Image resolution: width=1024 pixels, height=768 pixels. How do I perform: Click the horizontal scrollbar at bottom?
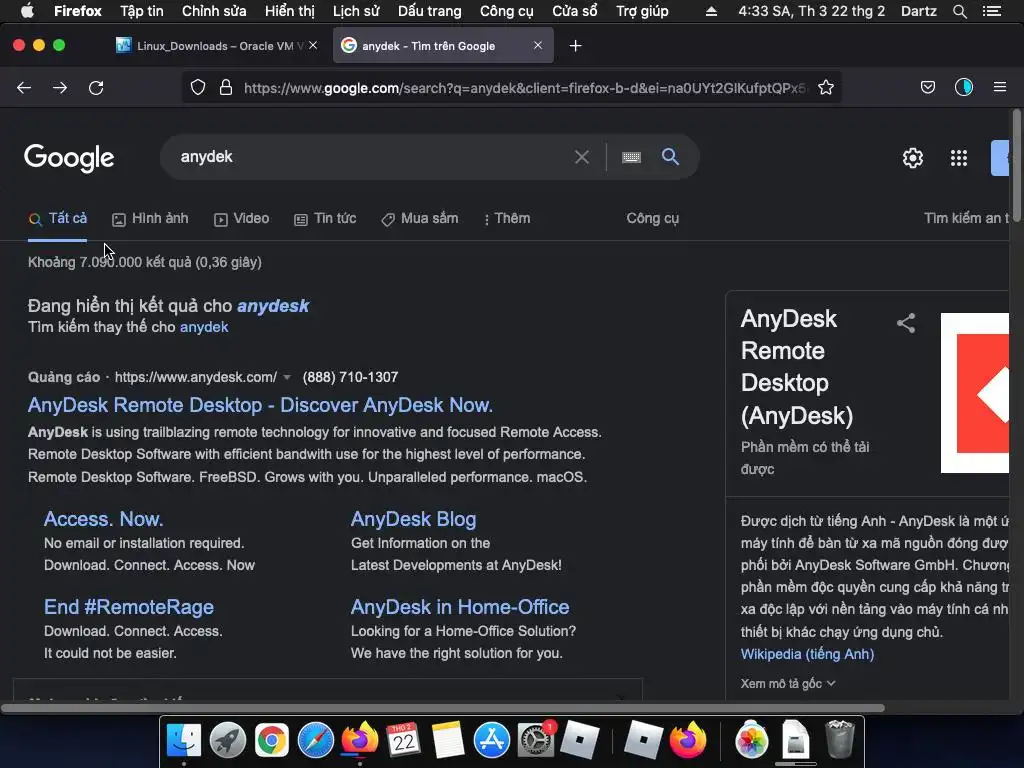pyautogui.click(x=443, y=708)
